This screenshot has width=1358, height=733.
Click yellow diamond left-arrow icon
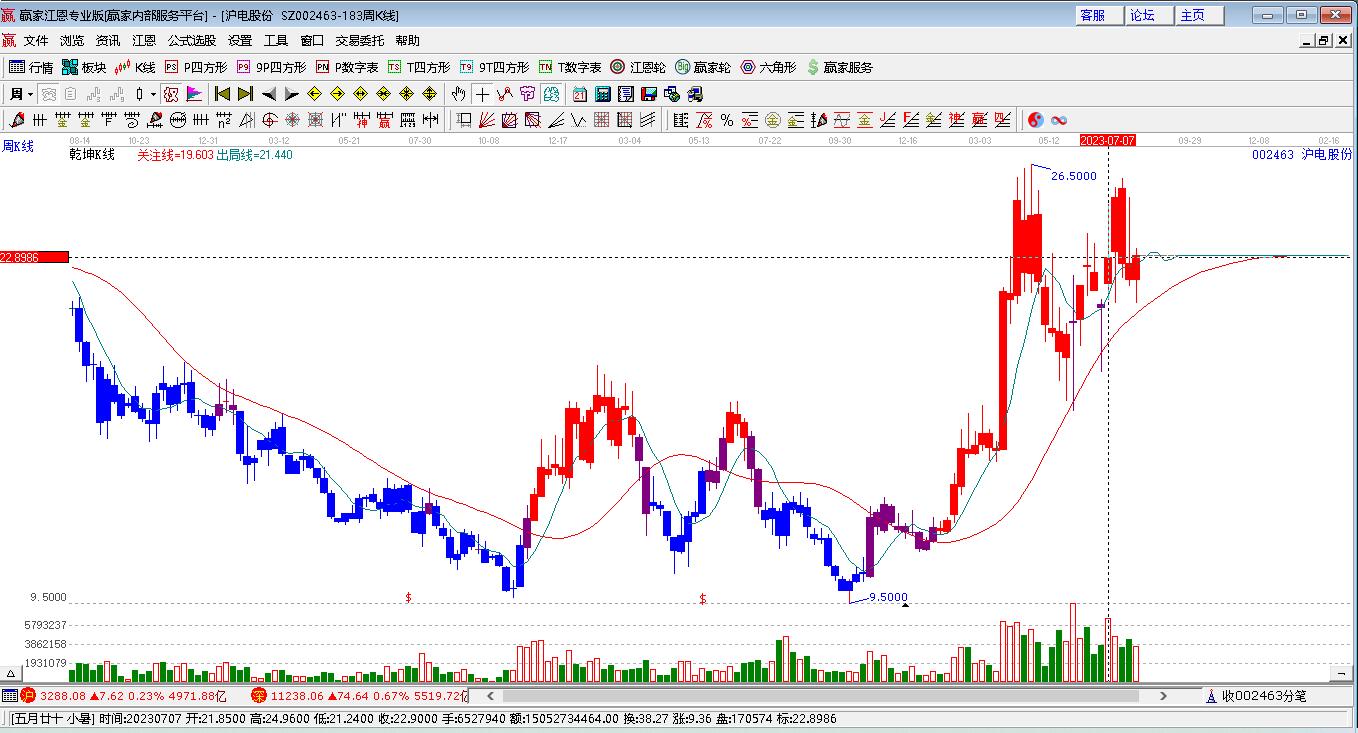coord(314,94)
